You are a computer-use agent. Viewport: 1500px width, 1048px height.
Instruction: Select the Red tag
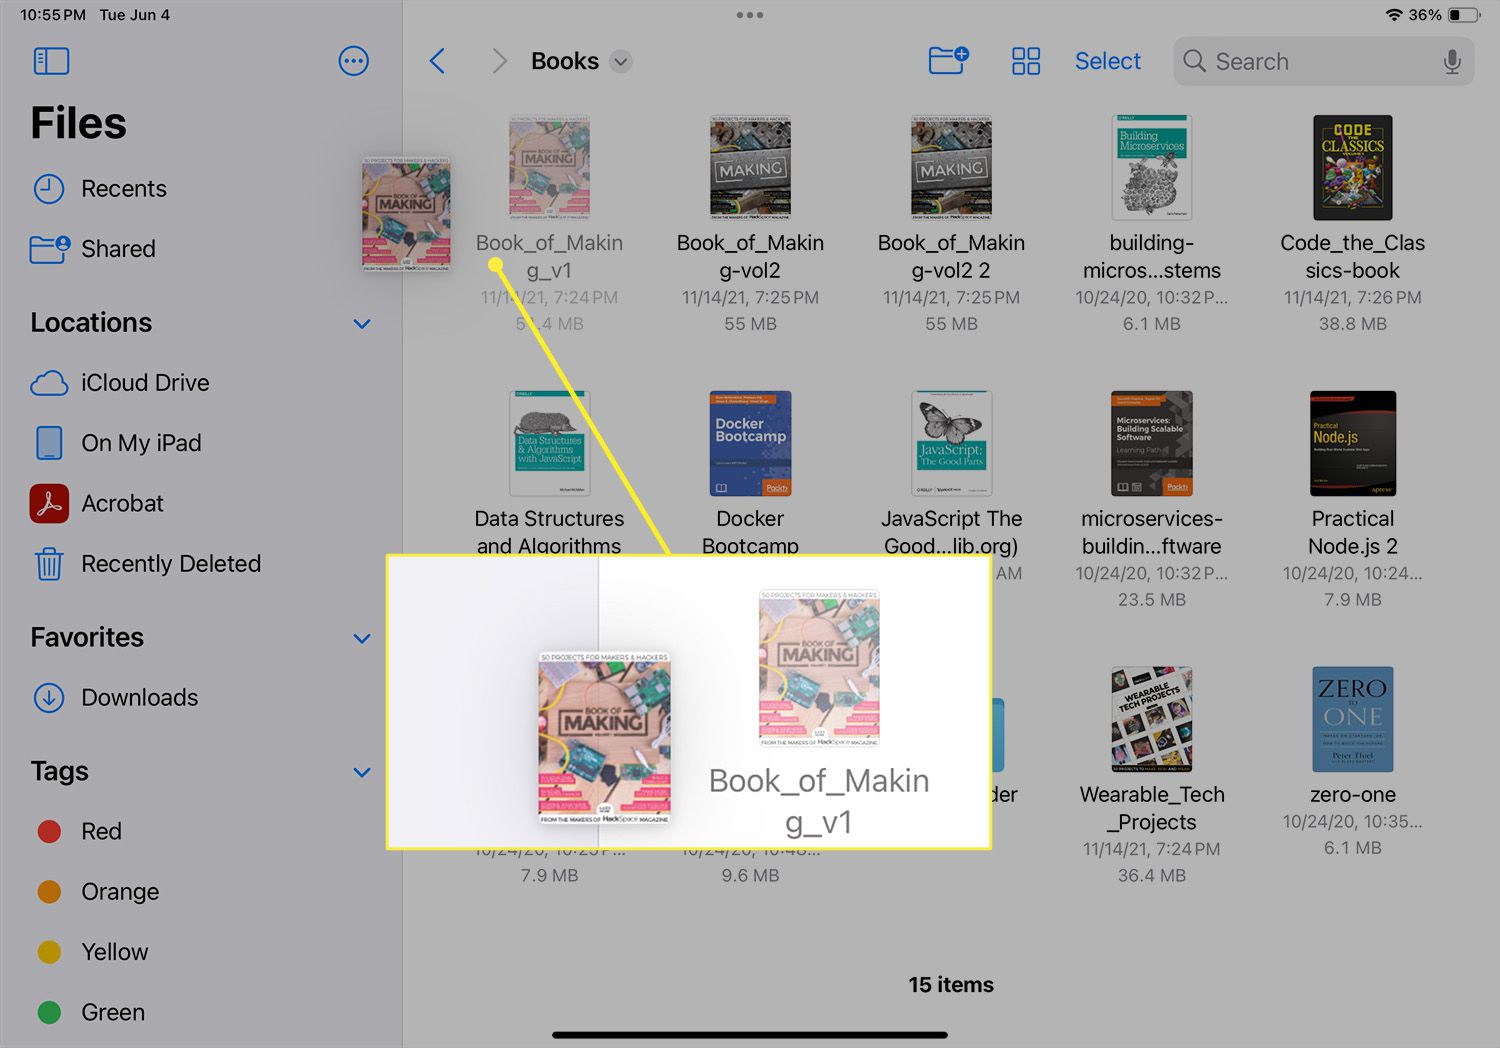(x=100, y=831)
